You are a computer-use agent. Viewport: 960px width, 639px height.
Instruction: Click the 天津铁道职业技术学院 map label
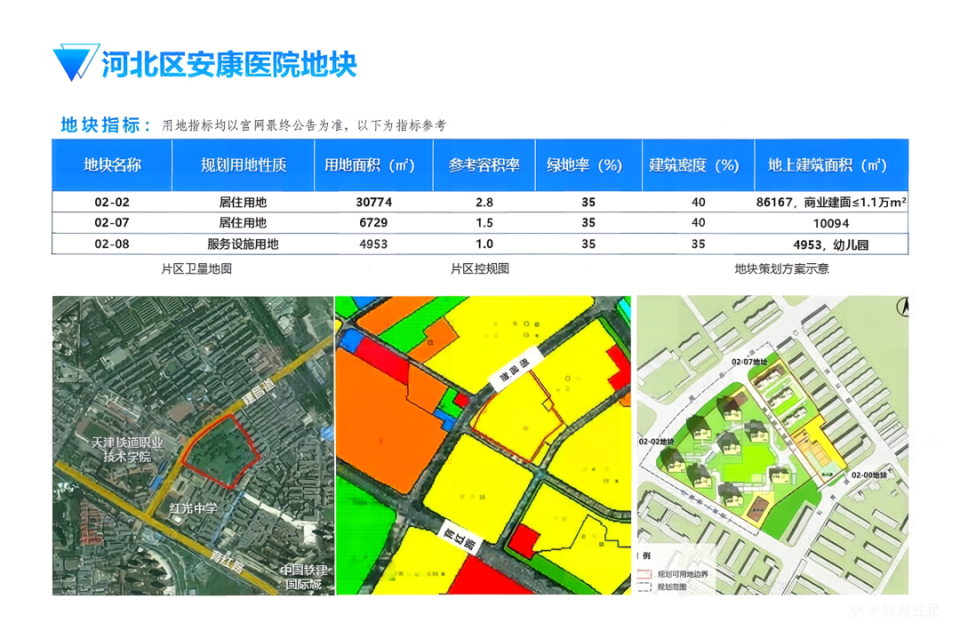pyautogui.click(x=127, y=449)
